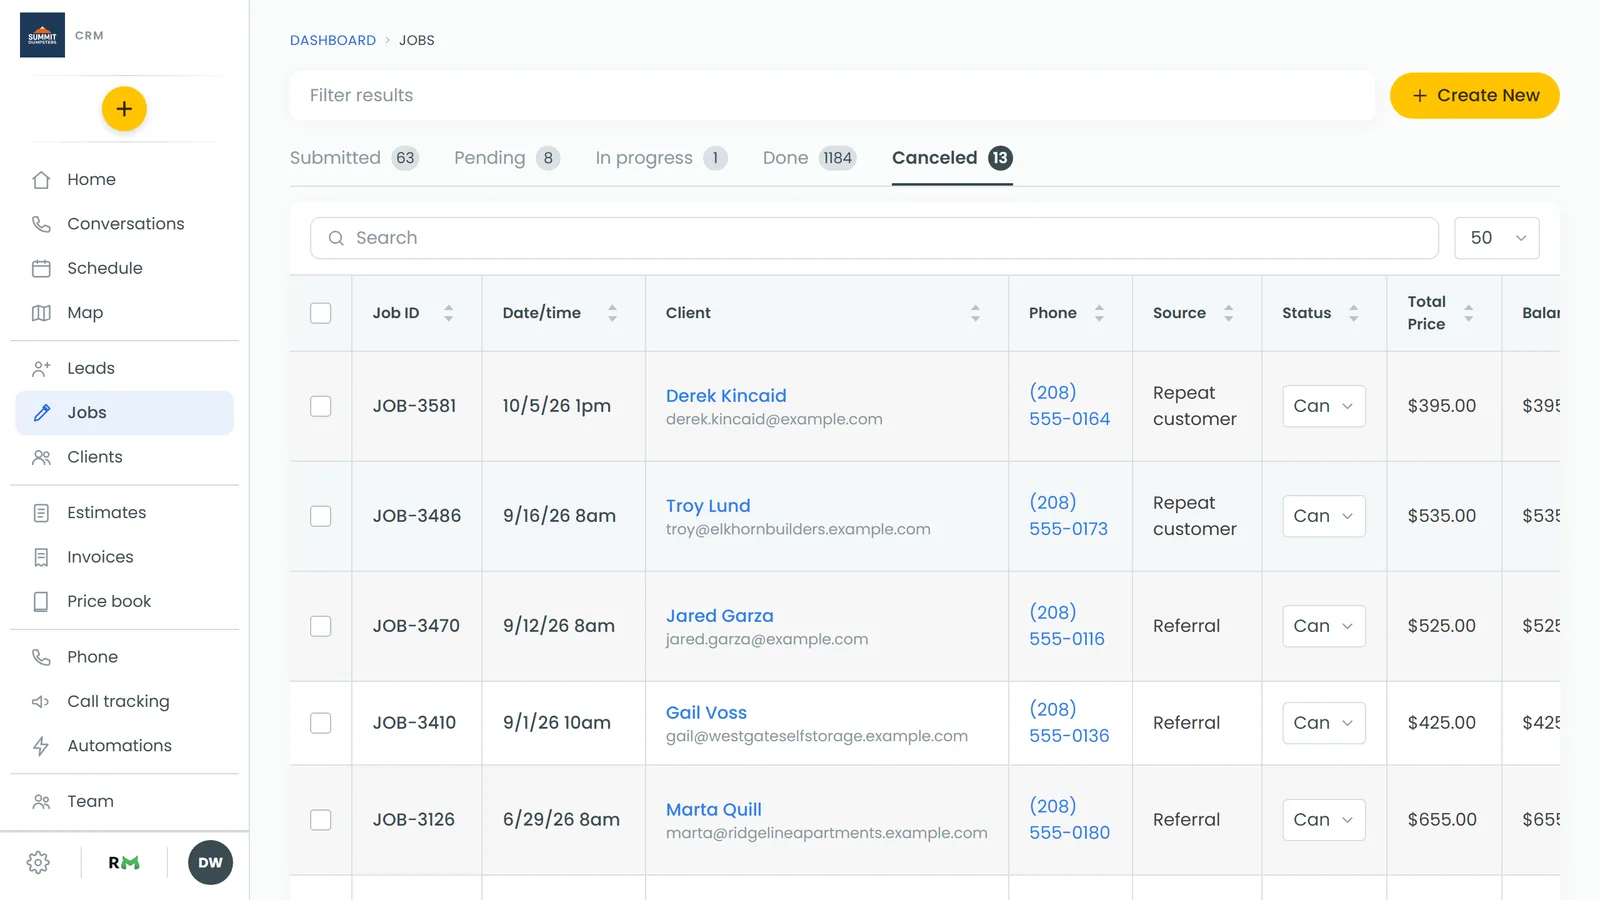
Task: Open status dropdown for Derek Kincaid's job
Action: [1324, 406]
